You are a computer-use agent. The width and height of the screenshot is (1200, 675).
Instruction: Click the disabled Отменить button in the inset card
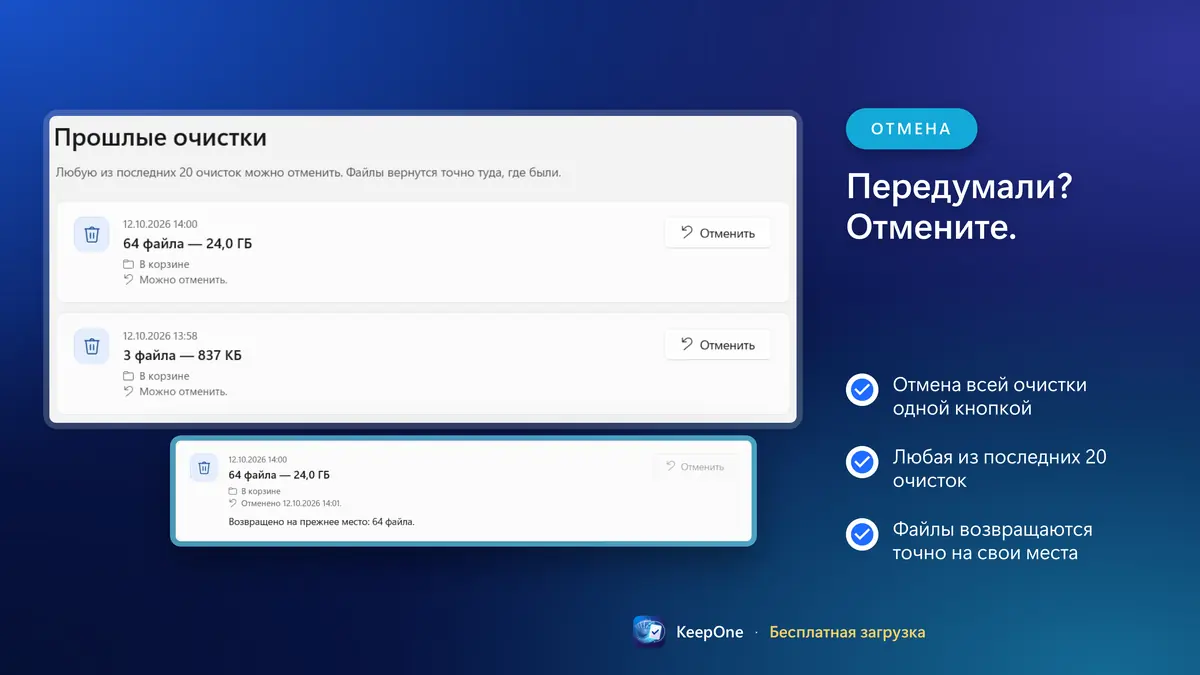click(695, 467)
